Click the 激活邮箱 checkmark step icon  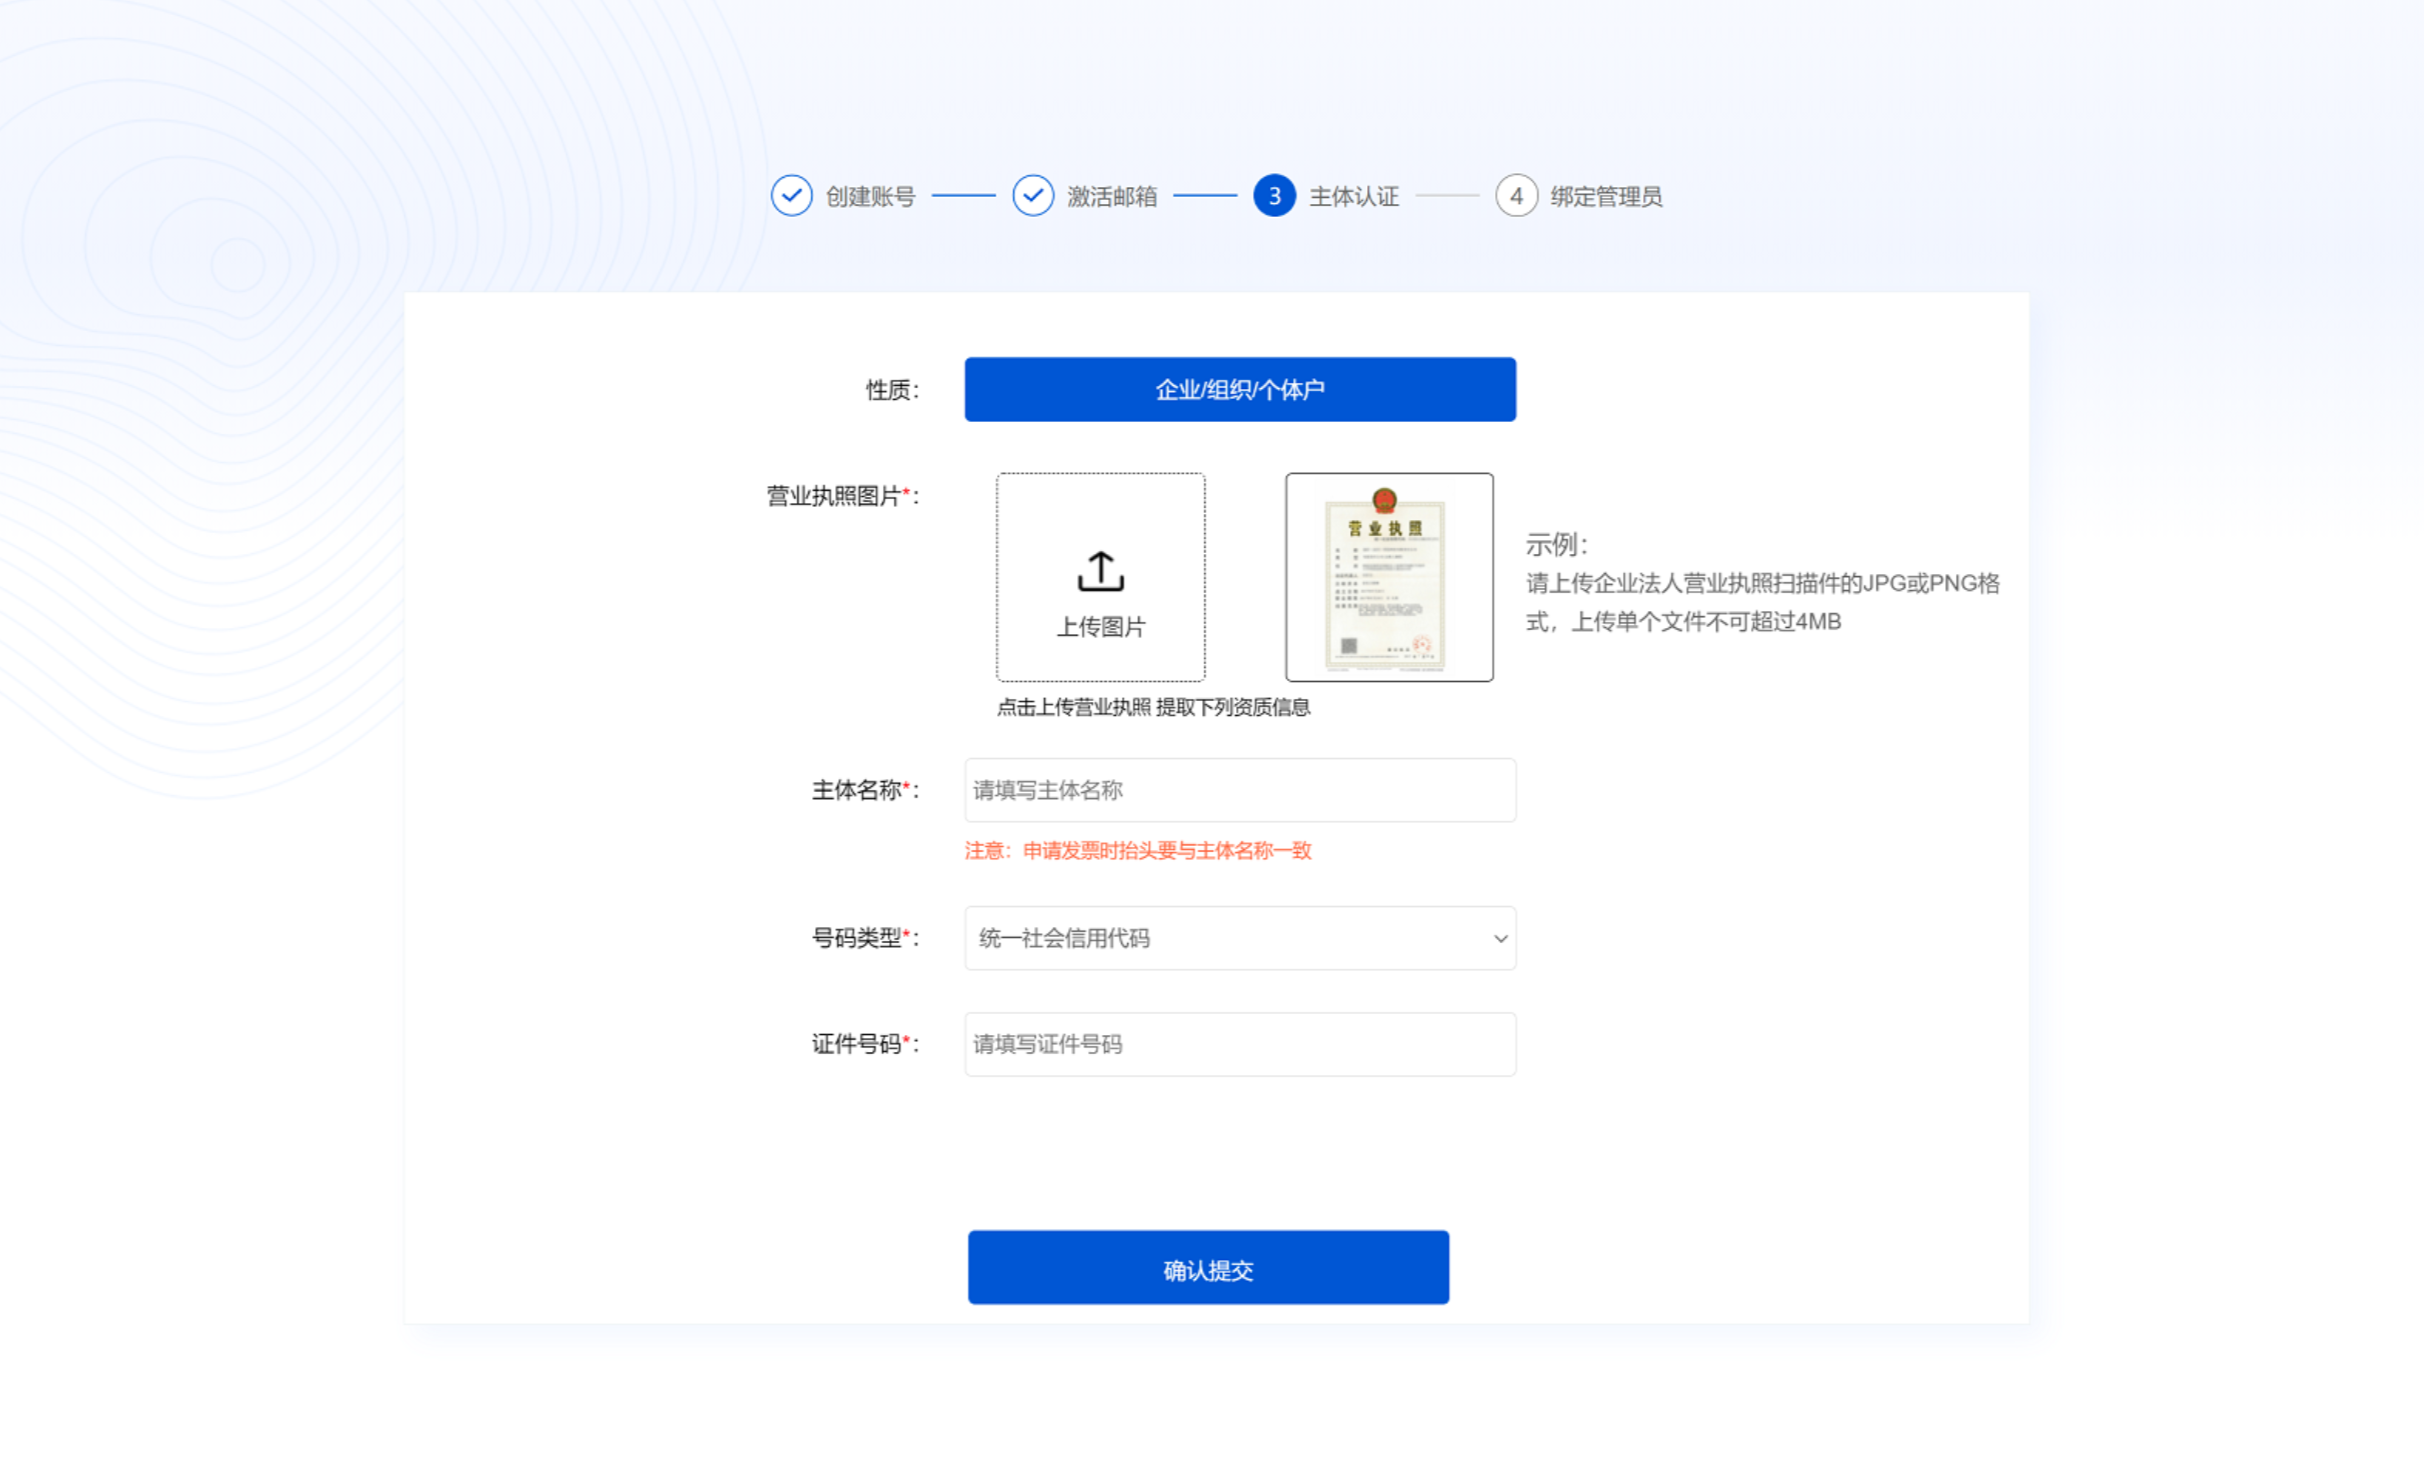(1032, 196)
